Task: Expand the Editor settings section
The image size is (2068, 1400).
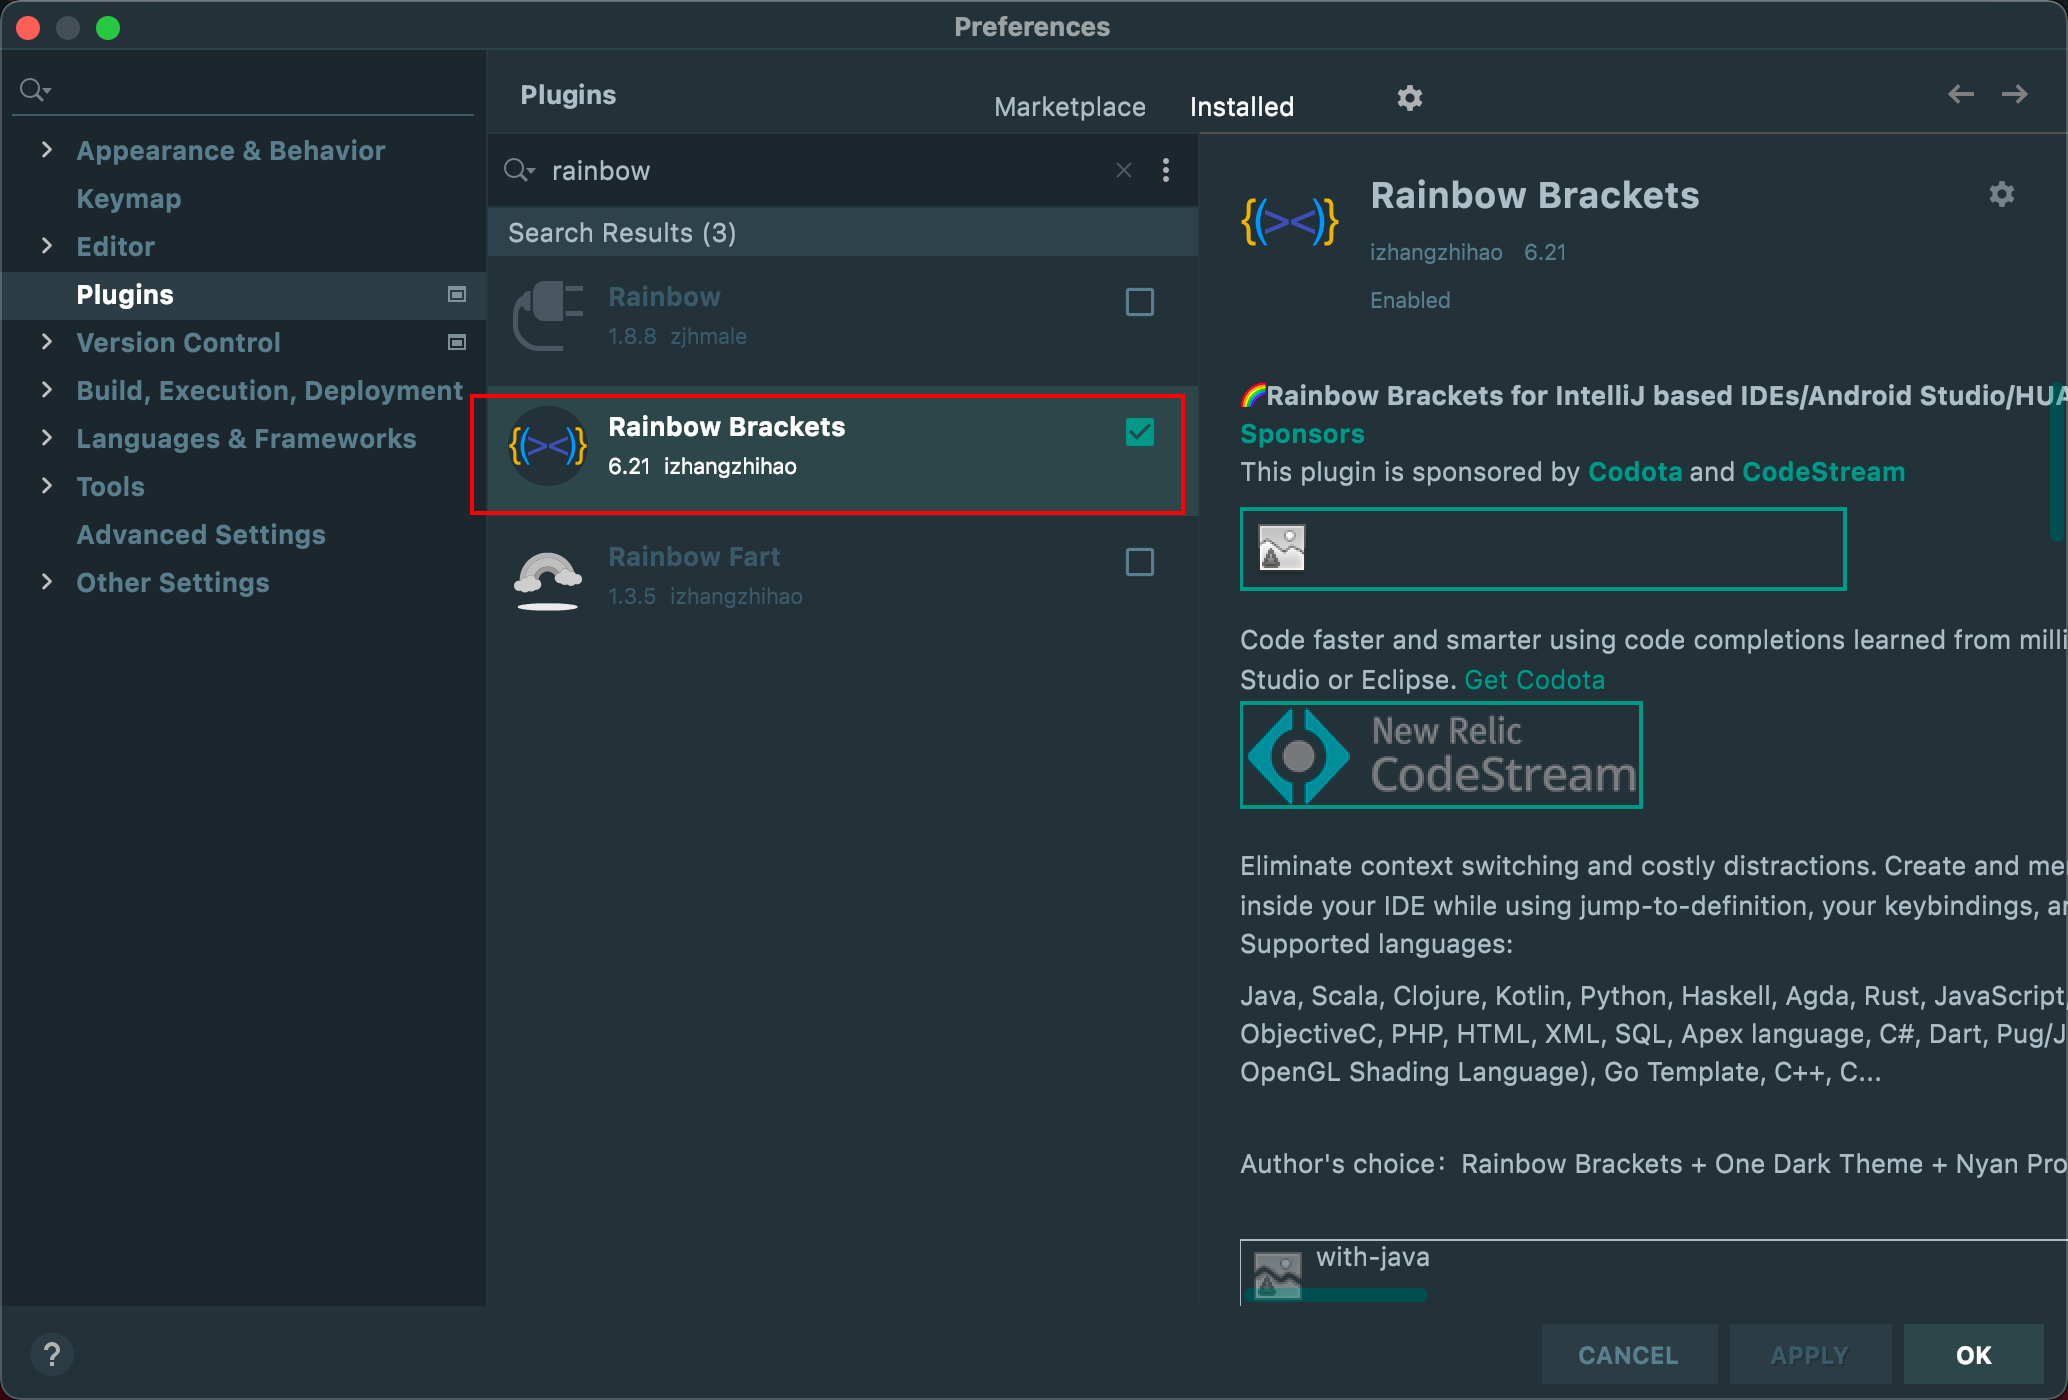Action: [46, 246]
